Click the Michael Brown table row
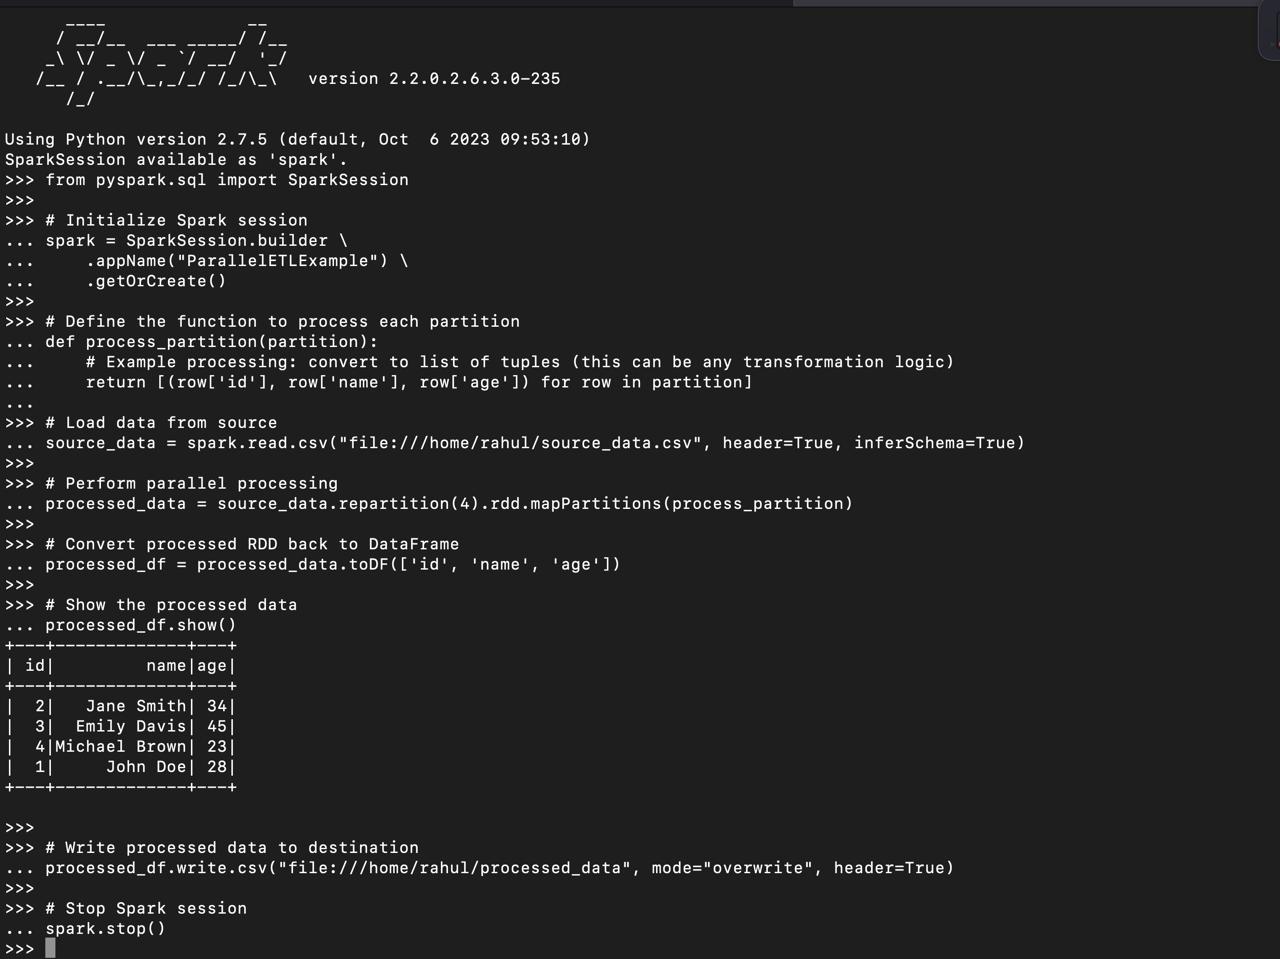The width and height of the screenshot is (1280, 959). point(120,747)
